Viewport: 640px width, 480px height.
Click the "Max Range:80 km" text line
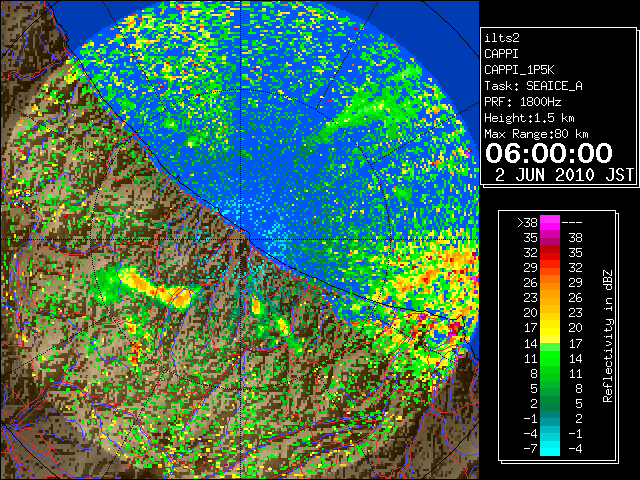[536, 134]
